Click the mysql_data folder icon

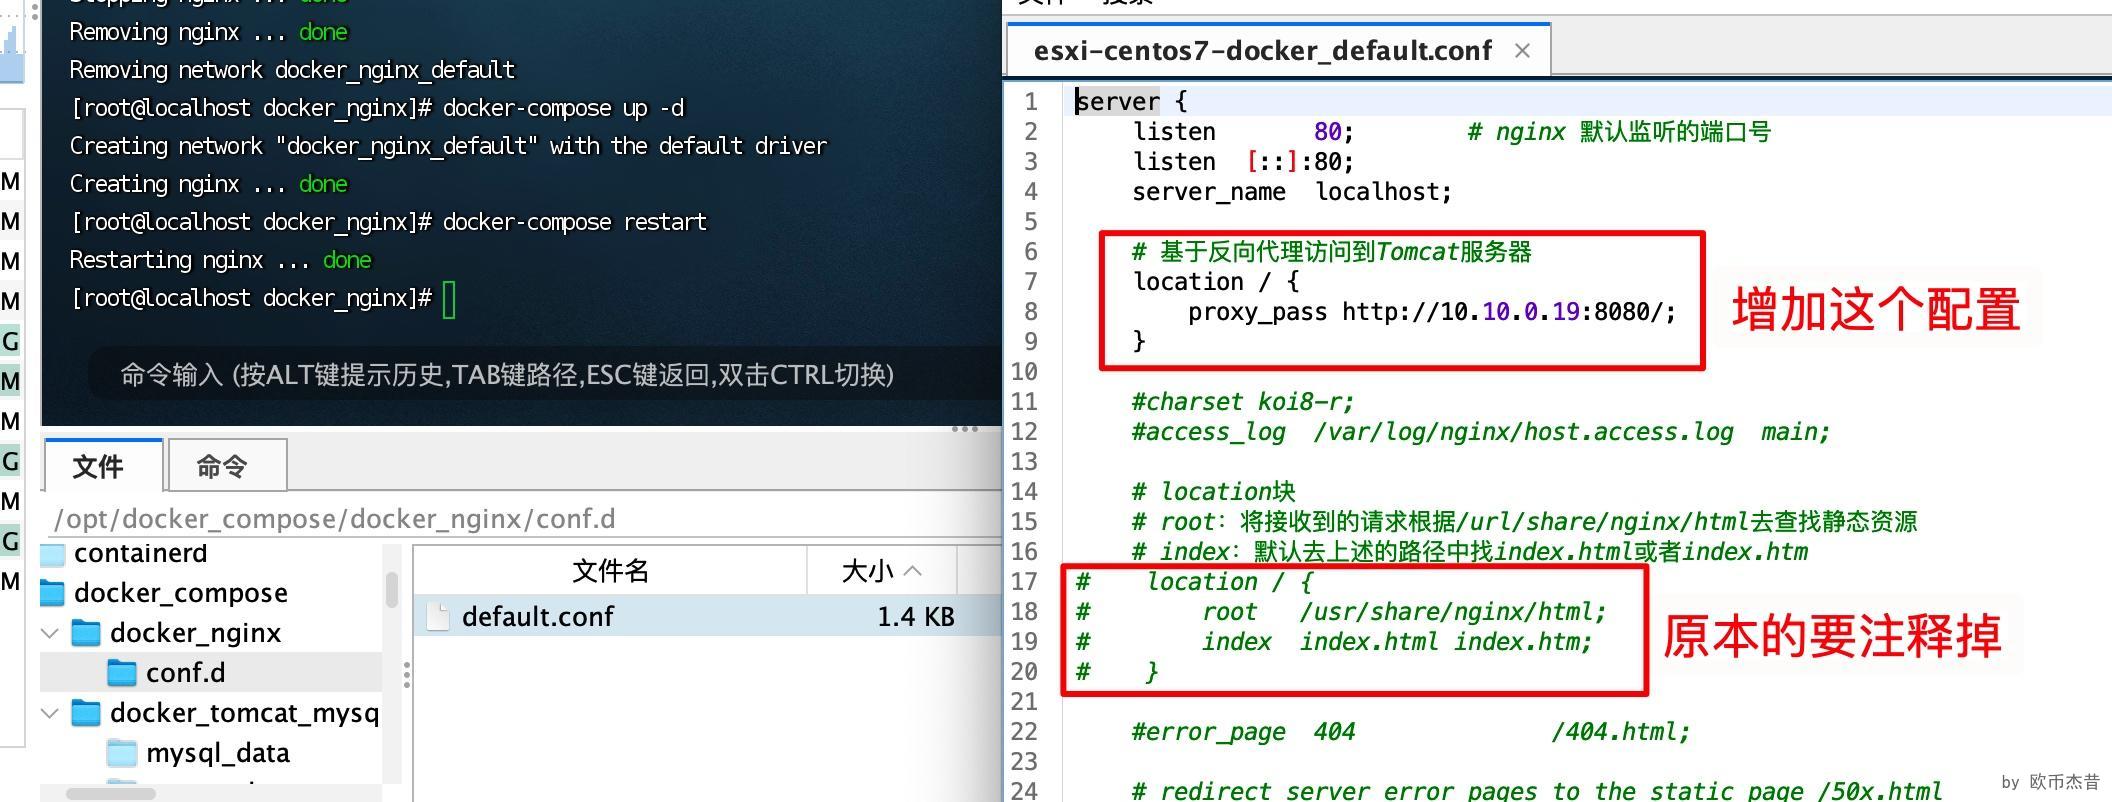pyautogui.click(x=122, y=753)
